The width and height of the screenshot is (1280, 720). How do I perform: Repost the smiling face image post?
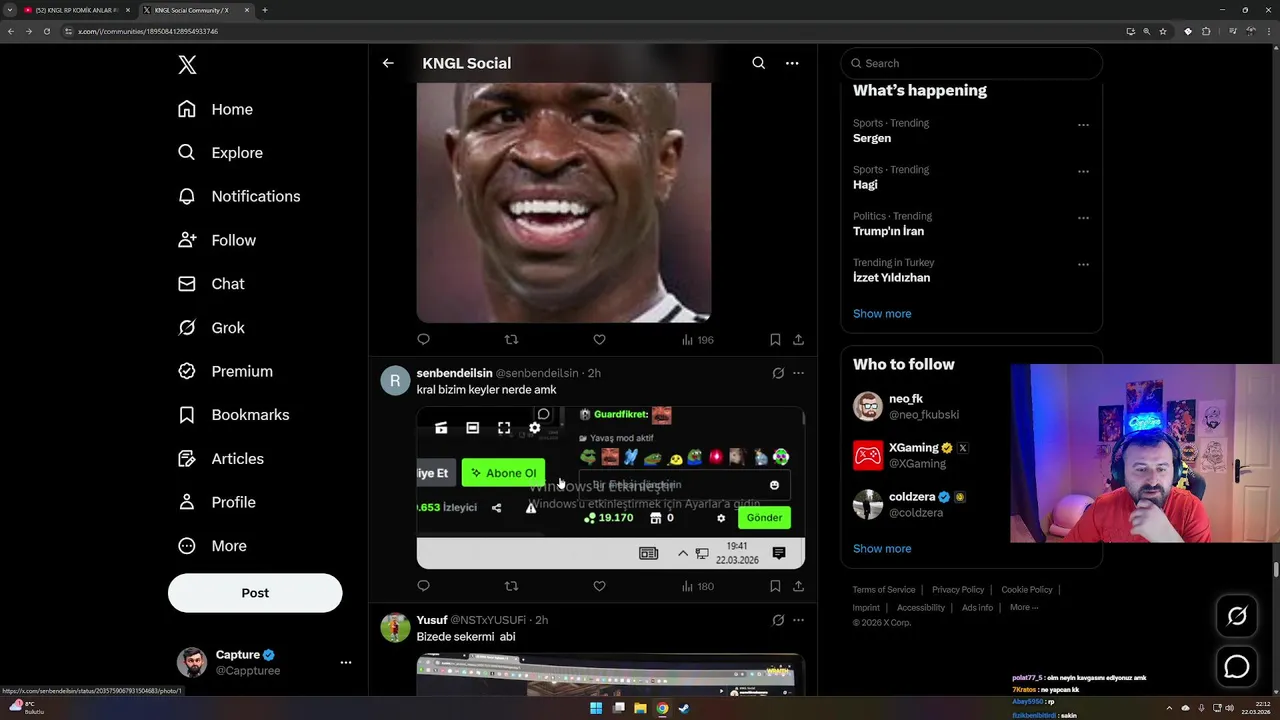tap(511, 340)
